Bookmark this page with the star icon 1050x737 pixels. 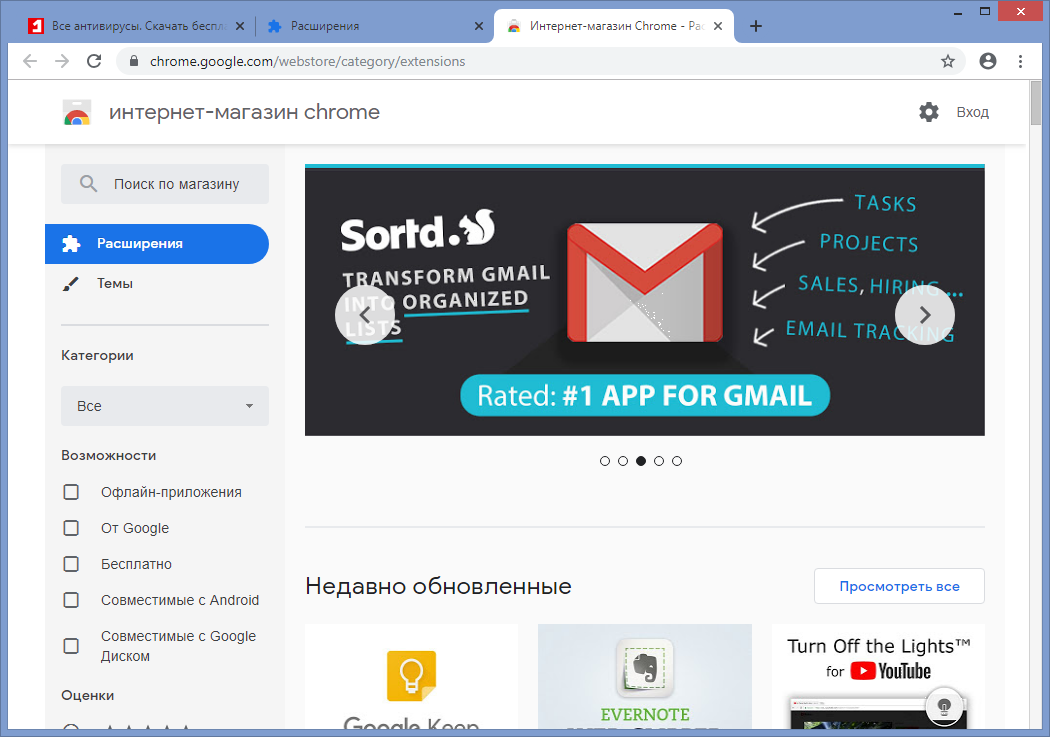click(948, 62)
